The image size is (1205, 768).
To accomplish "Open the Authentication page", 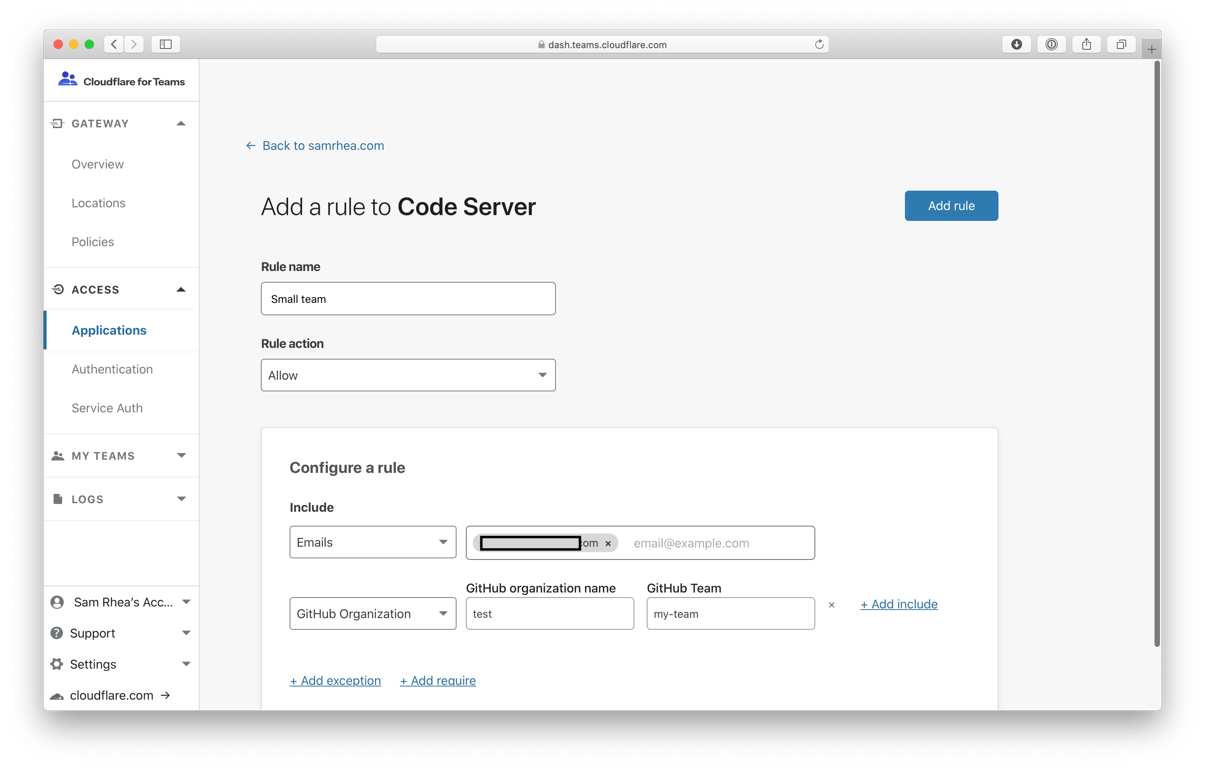I will point(112,369).
